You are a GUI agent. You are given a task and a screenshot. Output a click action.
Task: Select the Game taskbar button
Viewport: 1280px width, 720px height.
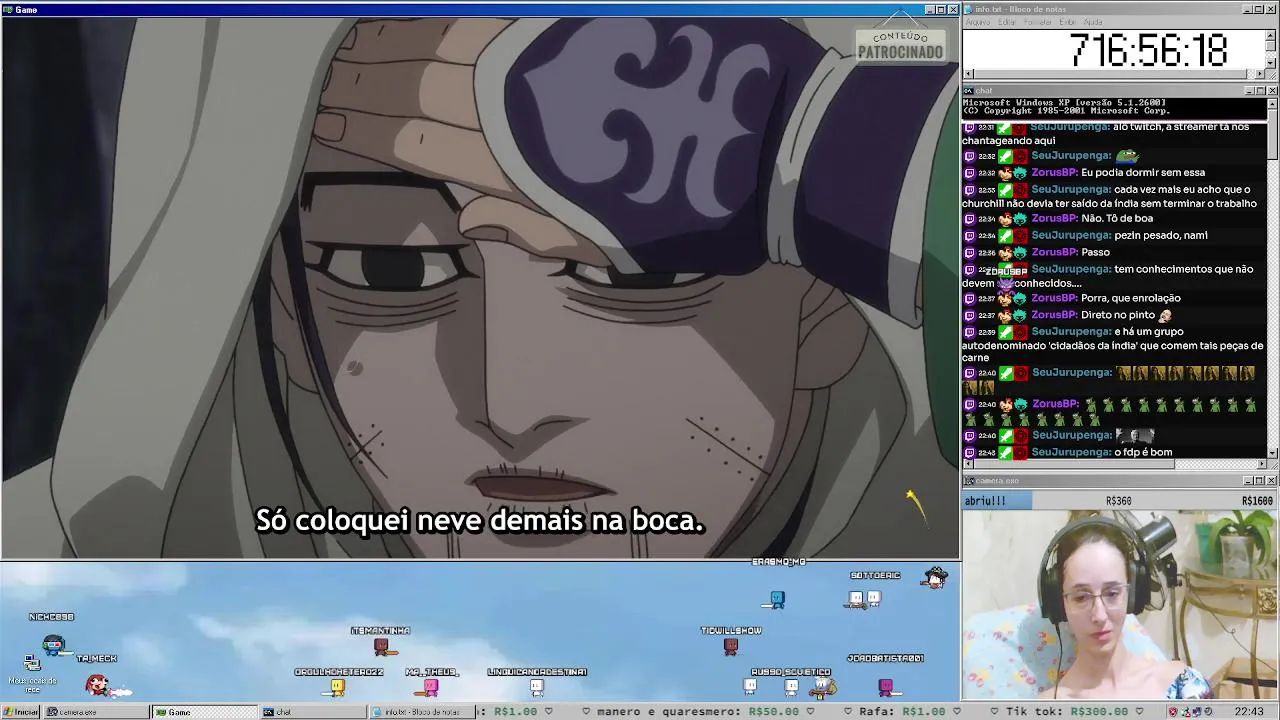[204, 712]
